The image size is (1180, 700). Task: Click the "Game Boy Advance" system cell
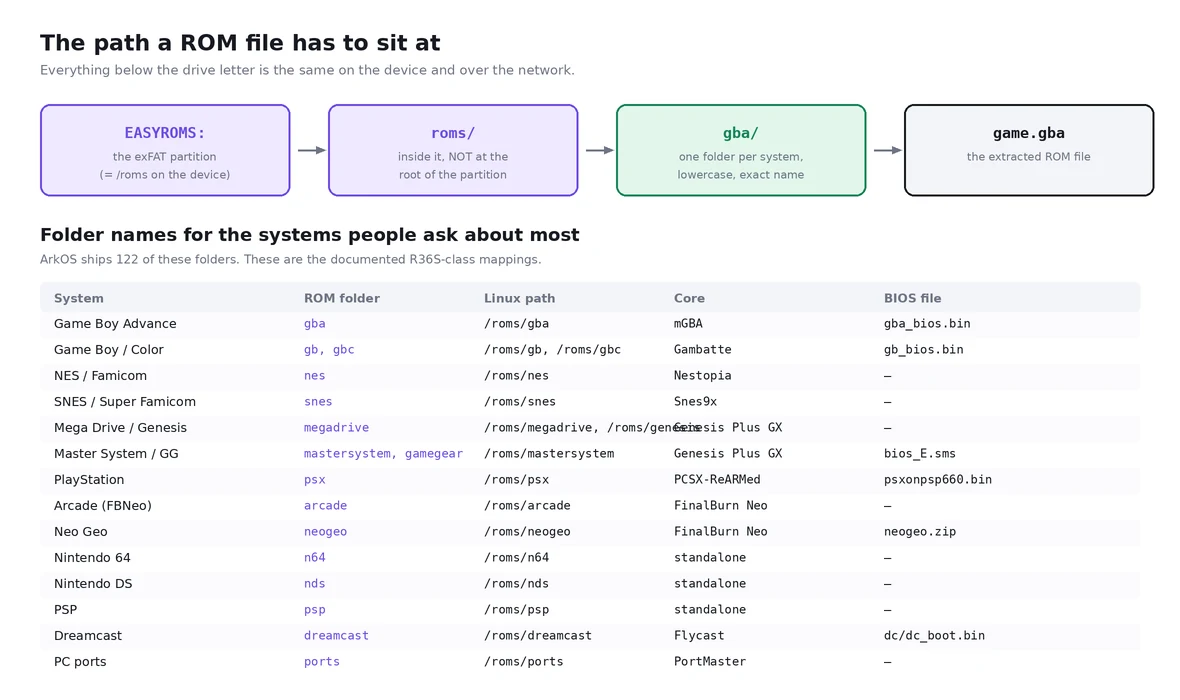(115, 324)
